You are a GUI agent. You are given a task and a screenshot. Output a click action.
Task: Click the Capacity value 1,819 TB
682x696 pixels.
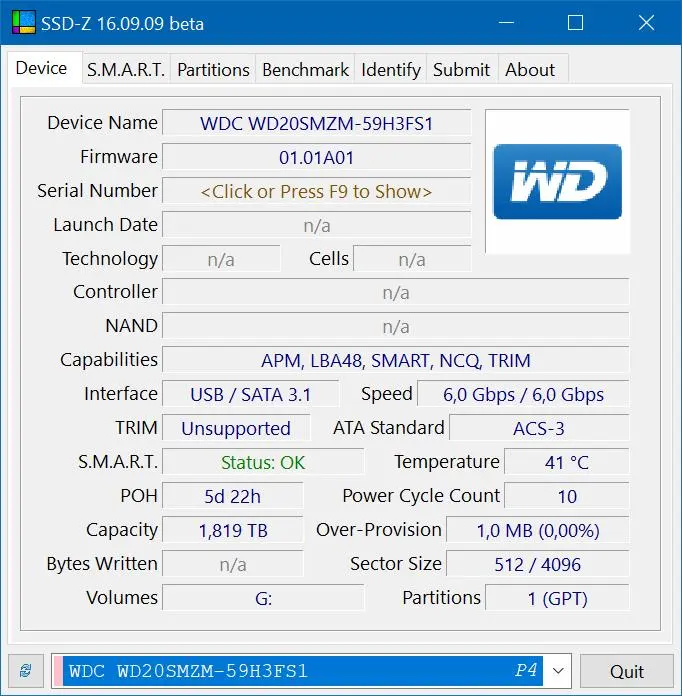click(x=232, y=530)
